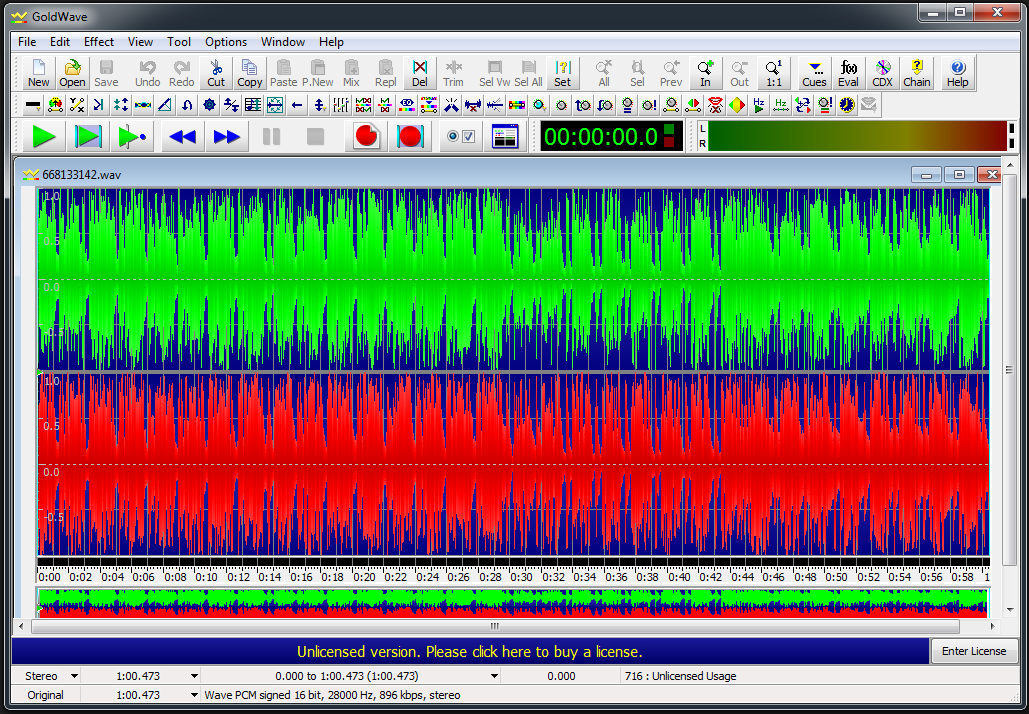Start recording with the red record button
1029x714 pixels.
(366, 137)
